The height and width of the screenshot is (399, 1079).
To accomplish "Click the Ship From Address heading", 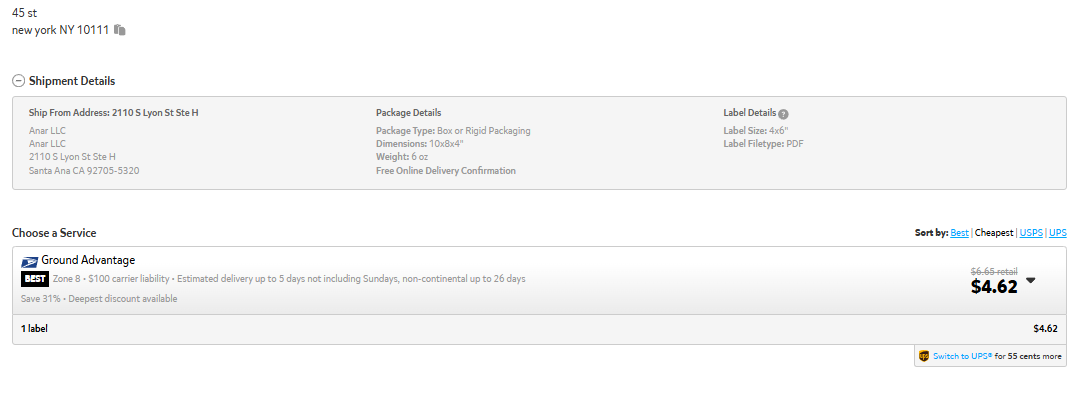I will [114, 113].
